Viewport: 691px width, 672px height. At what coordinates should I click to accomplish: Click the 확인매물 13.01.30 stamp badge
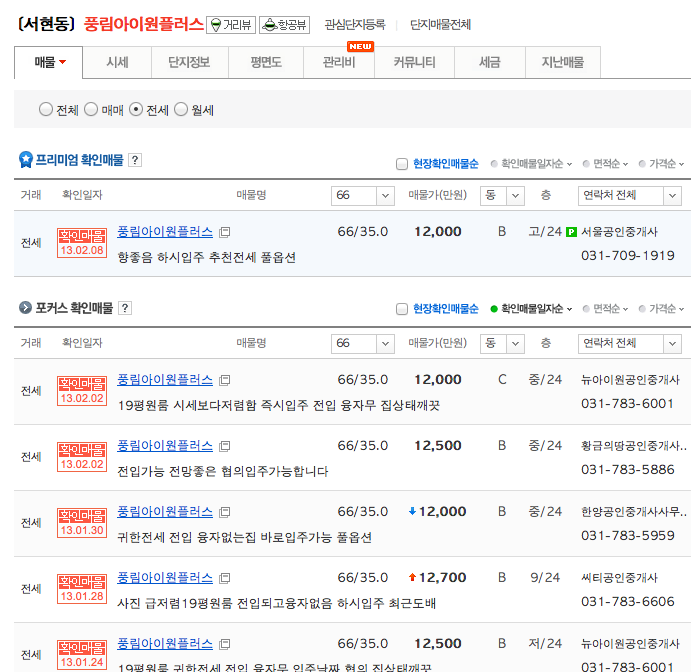82,523
